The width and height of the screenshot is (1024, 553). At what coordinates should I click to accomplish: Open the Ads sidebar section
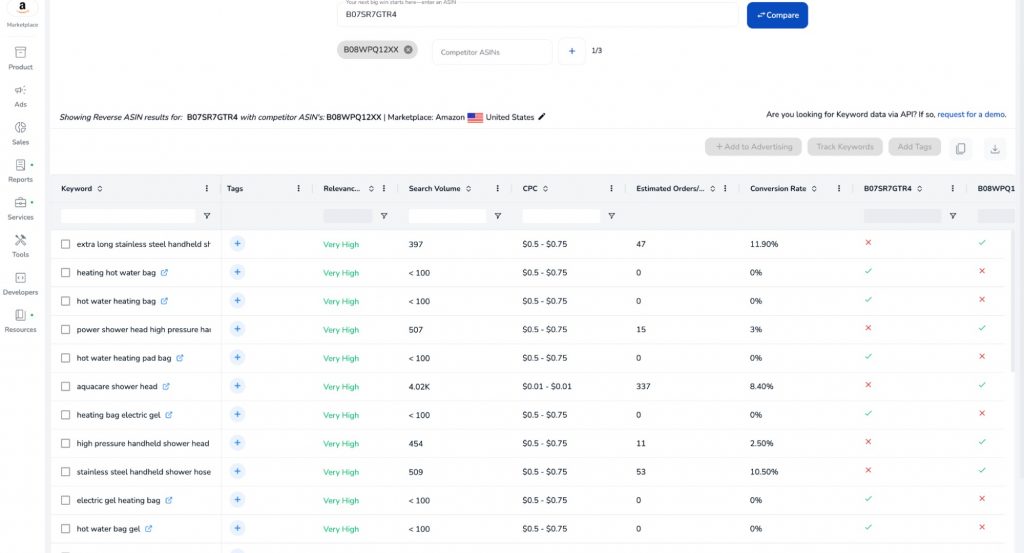20,96
